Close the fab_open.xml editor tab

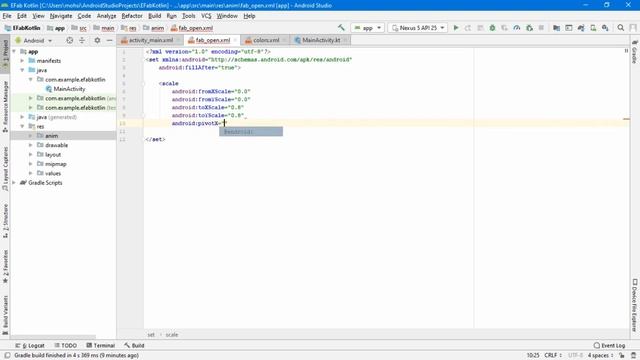(235, 40)
